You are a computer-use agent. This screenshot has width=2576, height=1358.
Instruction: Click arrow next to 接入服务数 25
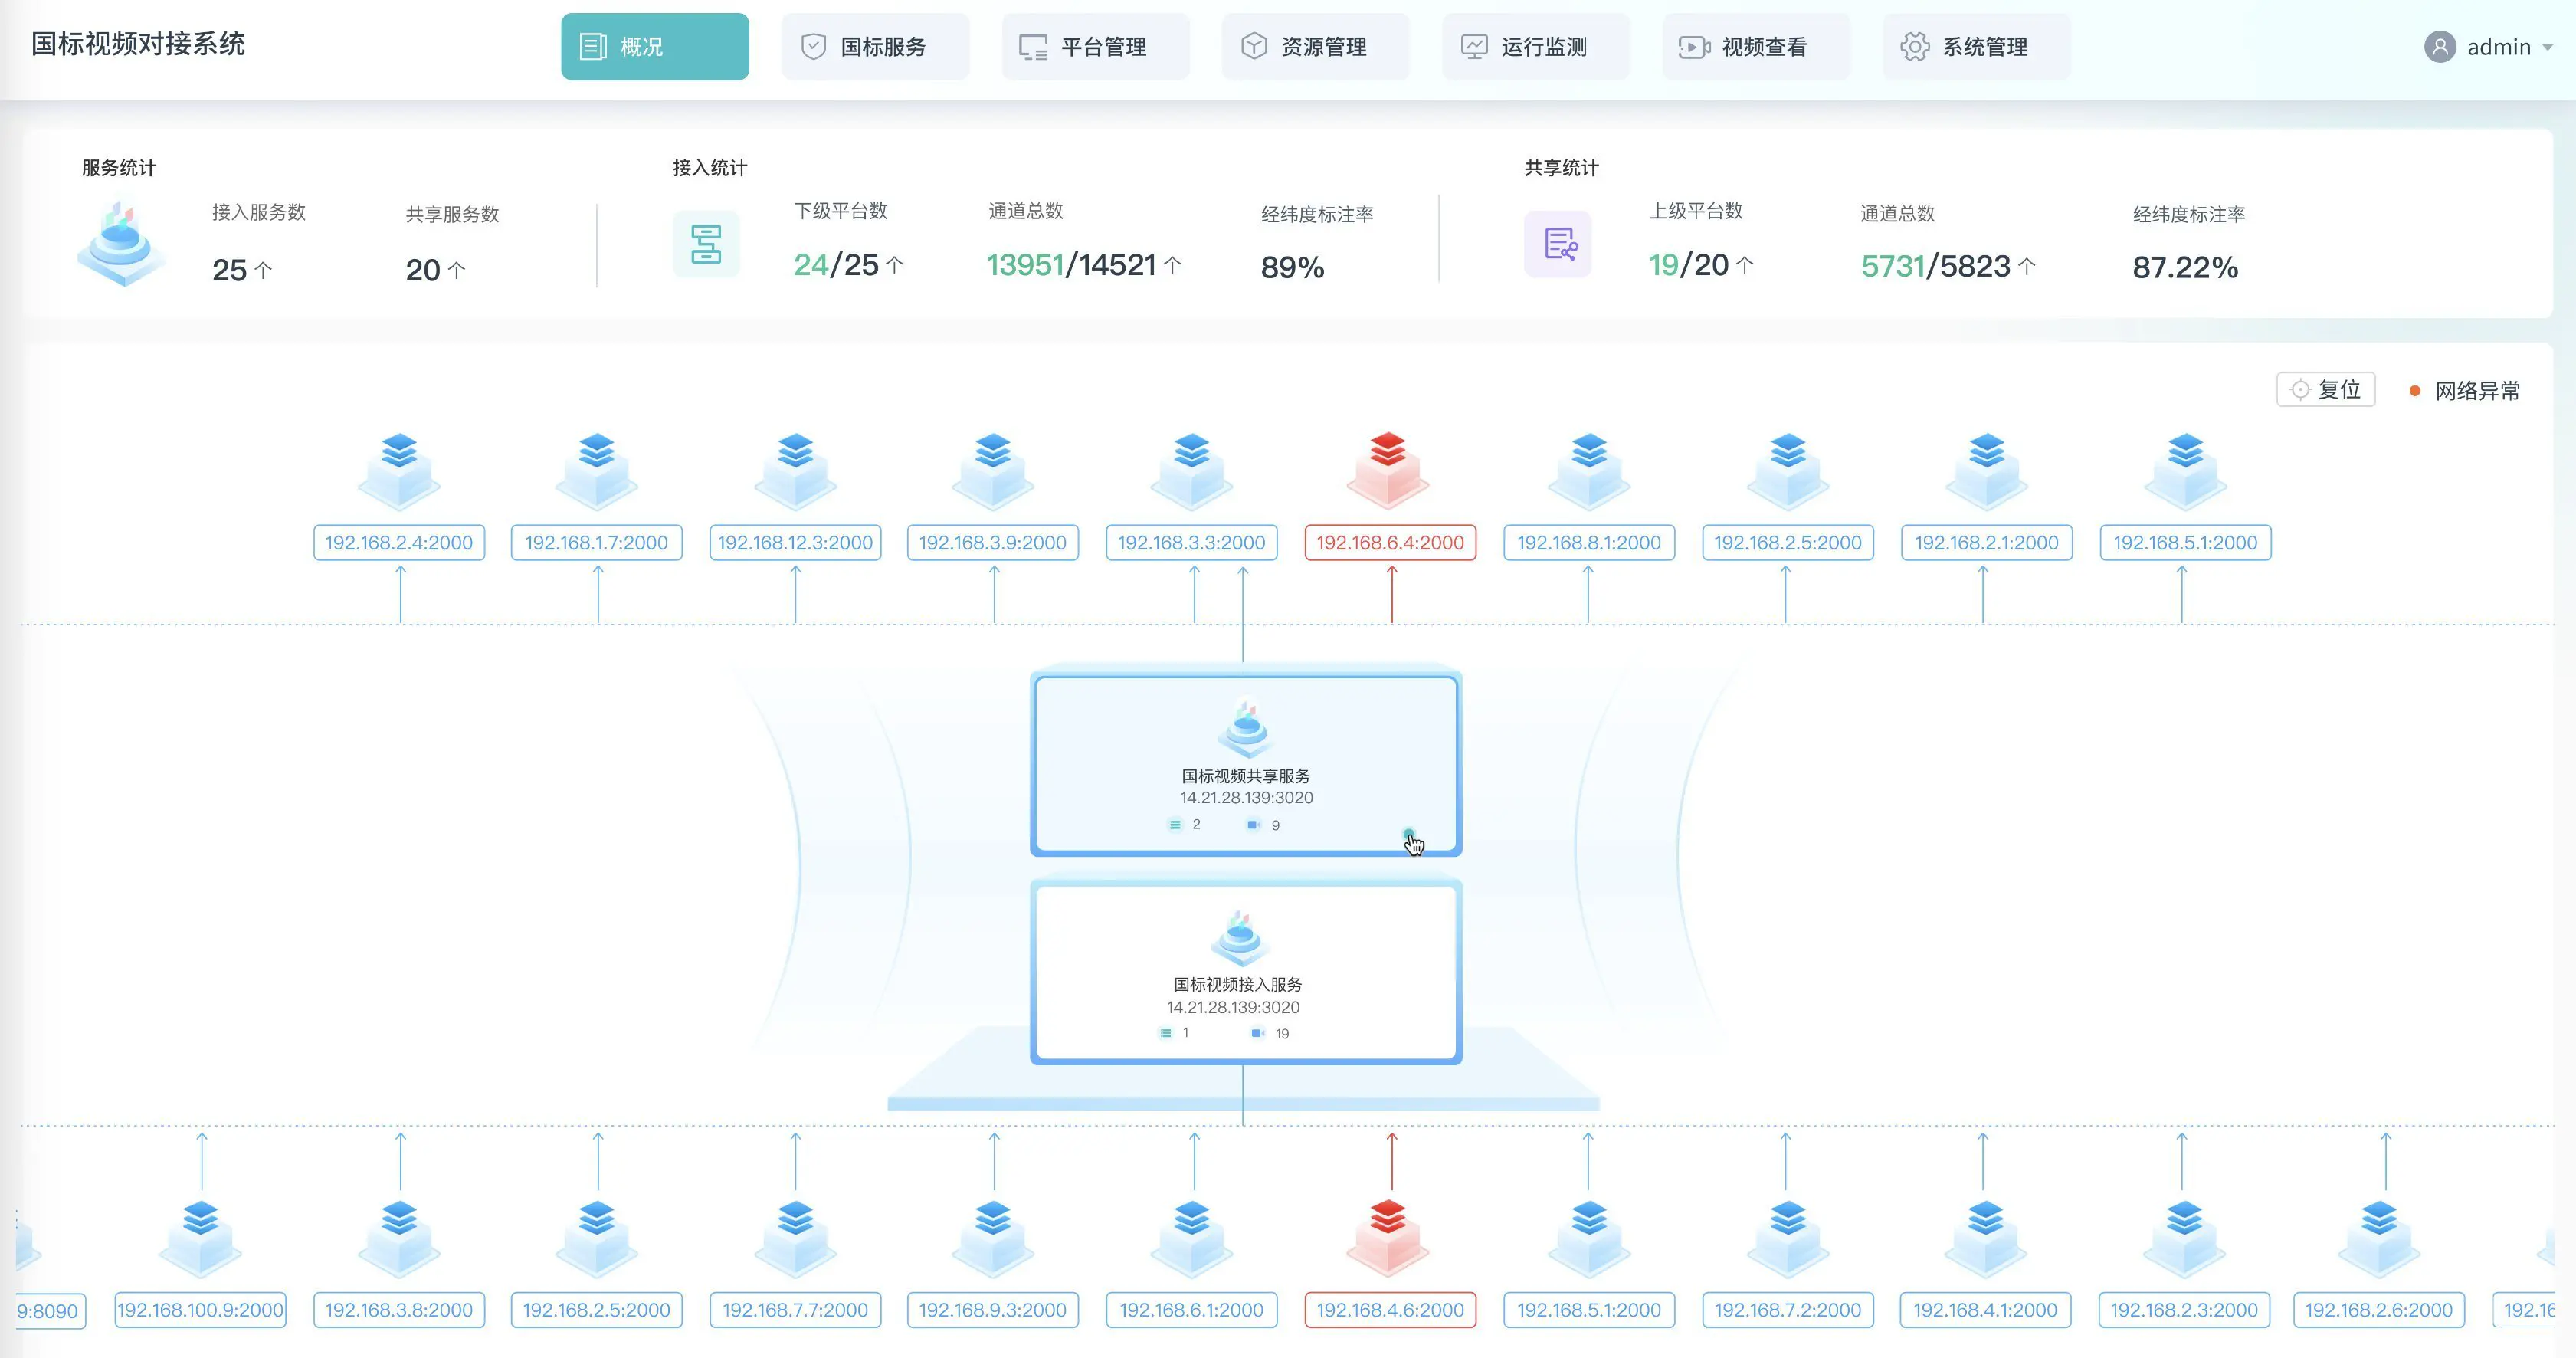263,270
